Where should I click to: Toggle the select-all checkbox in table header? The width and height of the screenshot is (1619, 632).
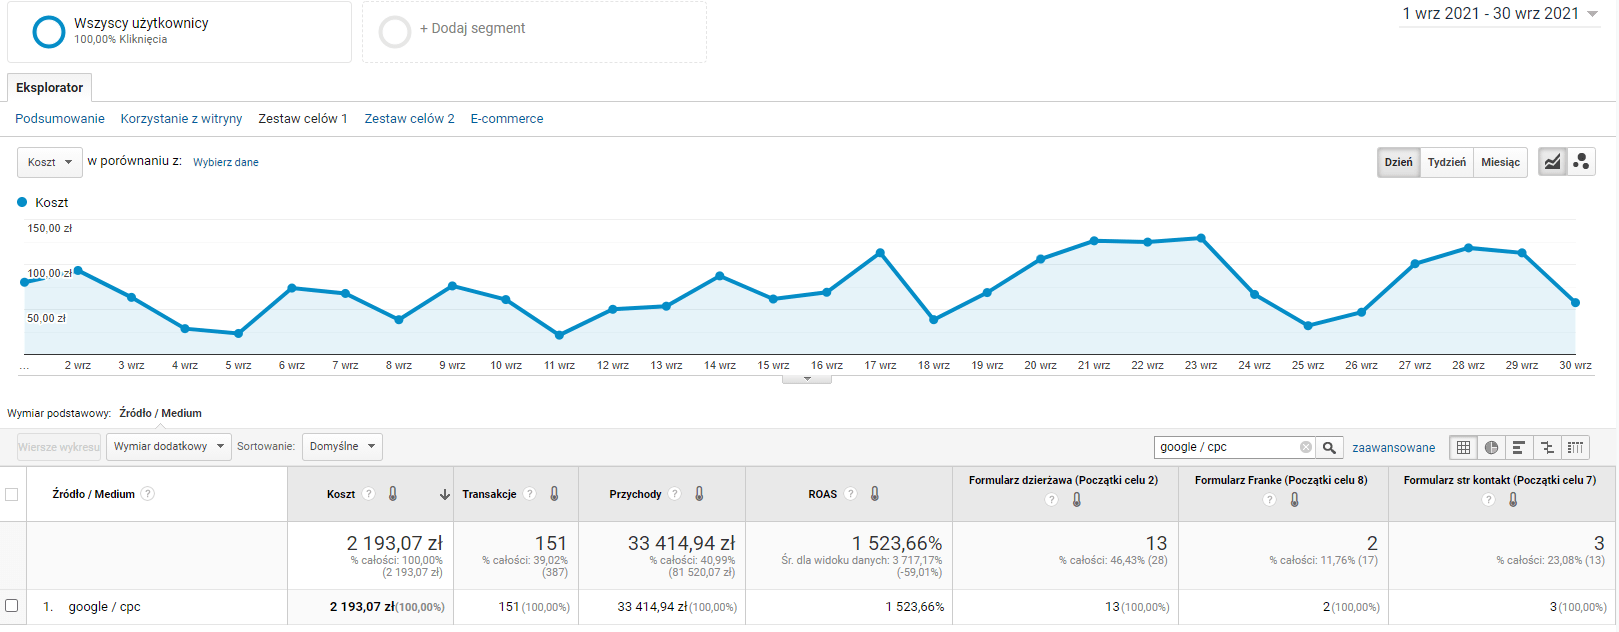[12, 494]
